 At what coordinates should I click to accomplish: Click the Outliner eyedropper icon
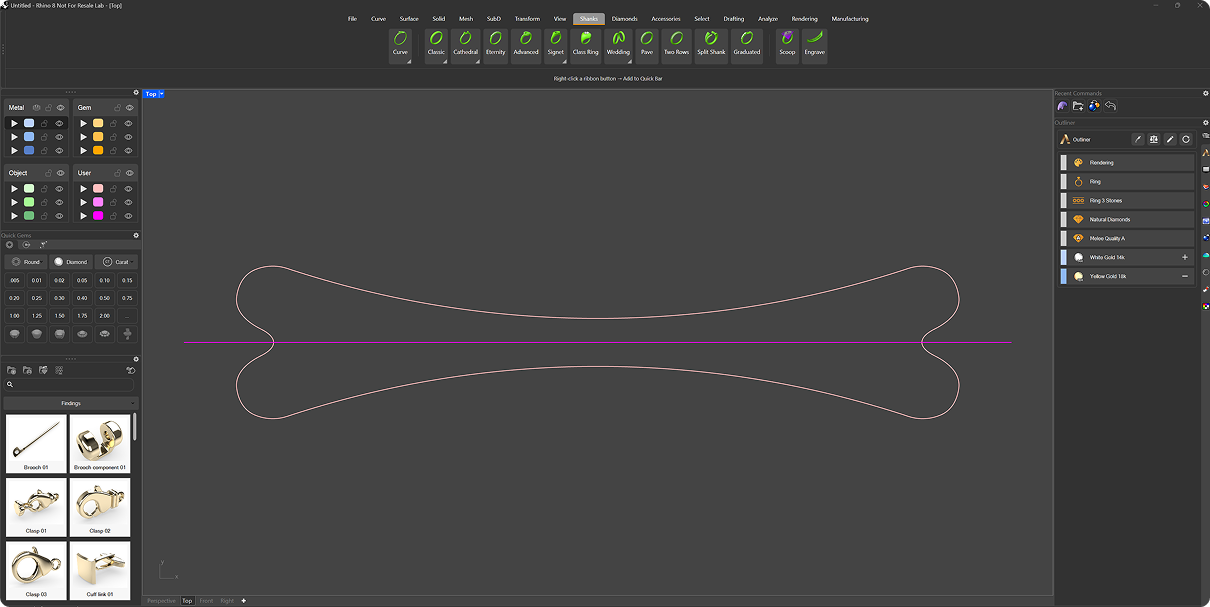pyautogui.click(x=1138, y=140)
